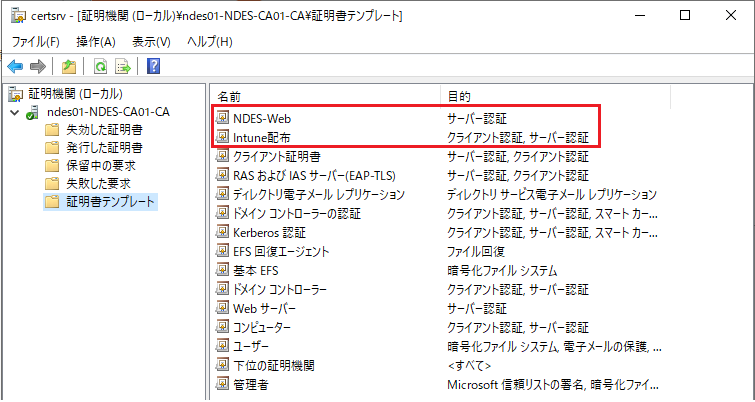Click ディレクトリ サービス電子メール レプリケーション purpose cell

[x=552, y=195]
